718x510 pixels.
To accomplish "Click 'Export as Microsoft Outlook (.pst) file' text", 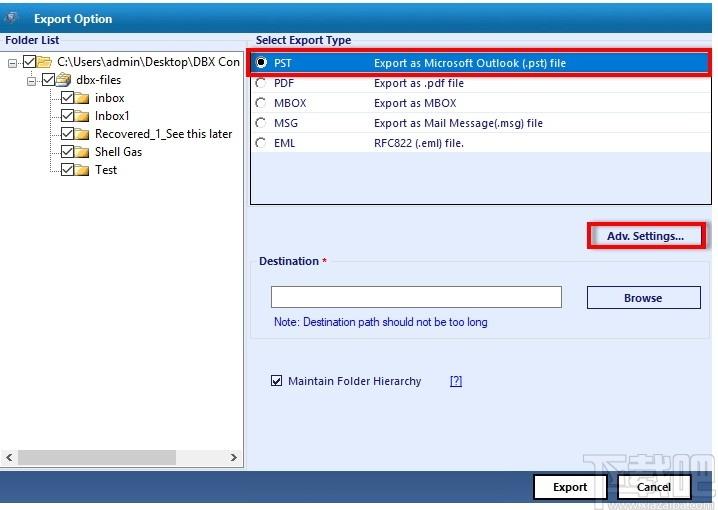I will [x=470, y=63].
